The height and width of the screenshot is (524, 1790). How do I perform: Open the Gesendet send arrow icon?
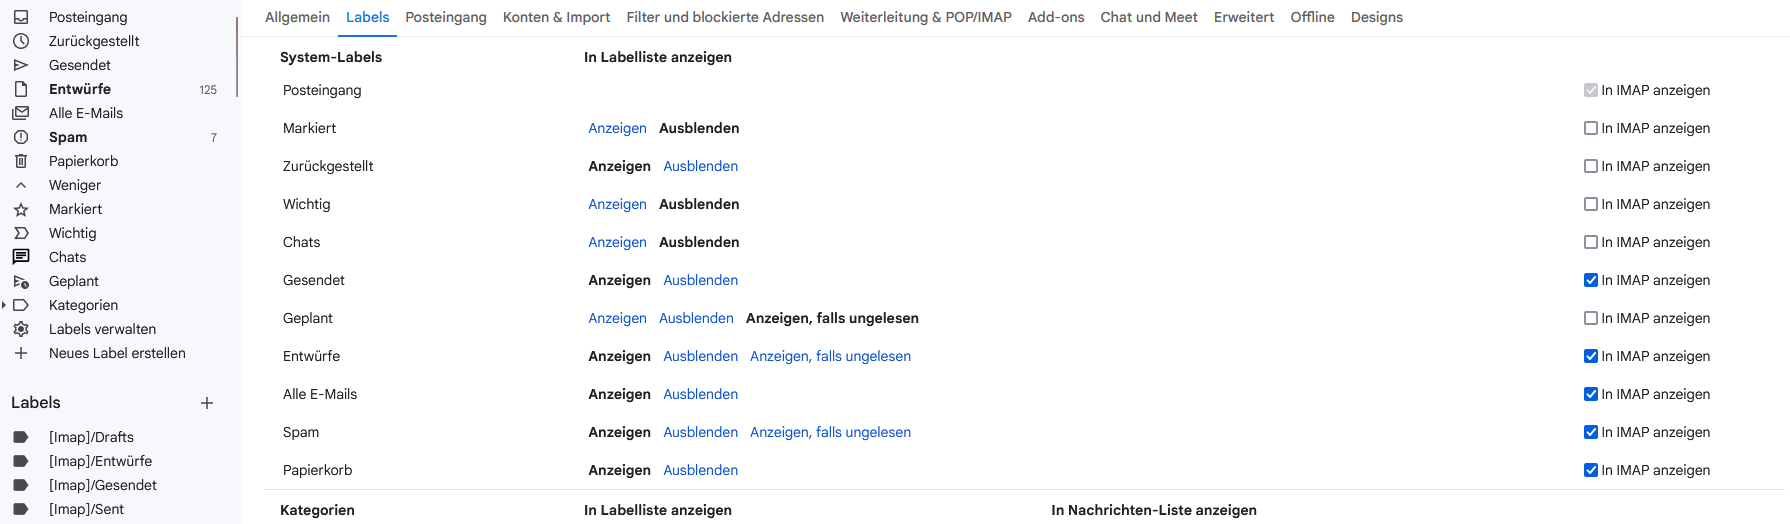21,65
